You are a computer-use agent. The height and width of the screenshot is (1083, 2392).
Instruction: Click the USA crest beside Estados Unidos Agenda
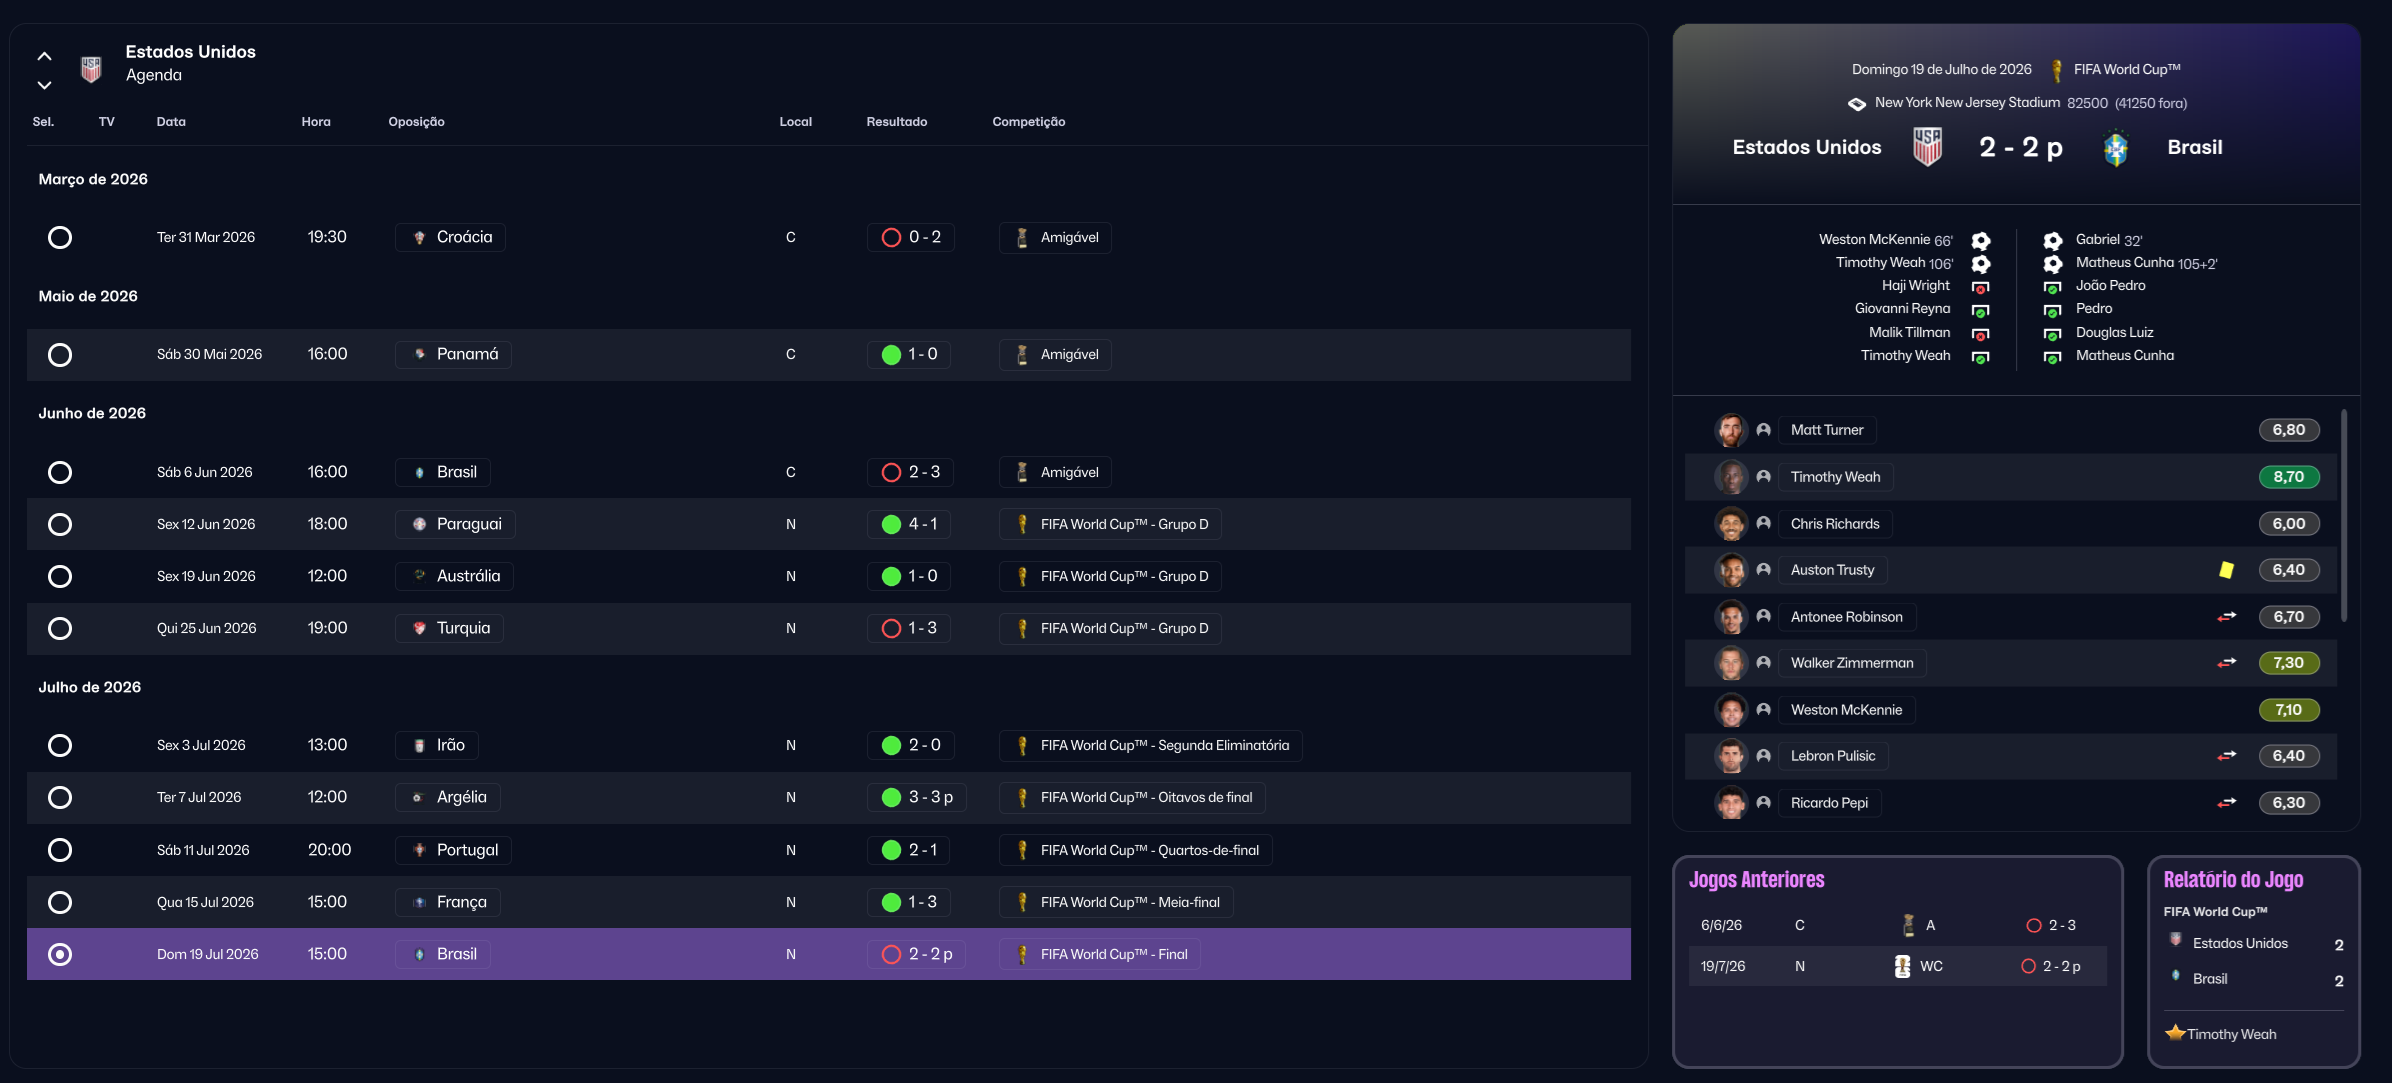(x=91, y=68)
